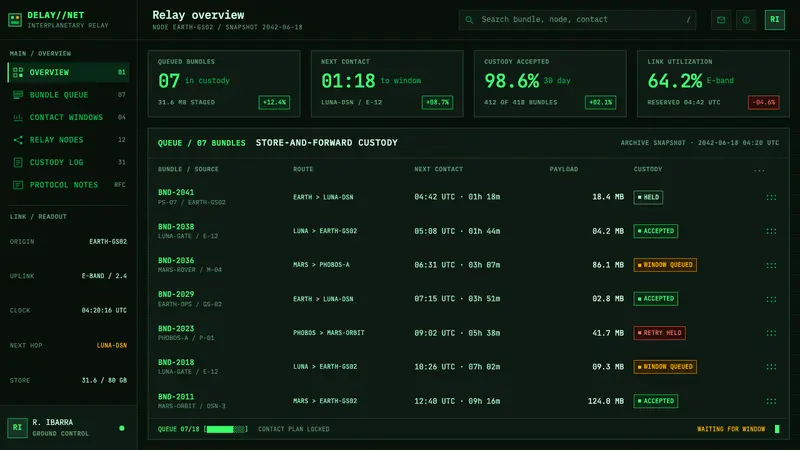Click the DELAY//NET logo icon
Screen dimensions: 800x450
pos(15,20)
